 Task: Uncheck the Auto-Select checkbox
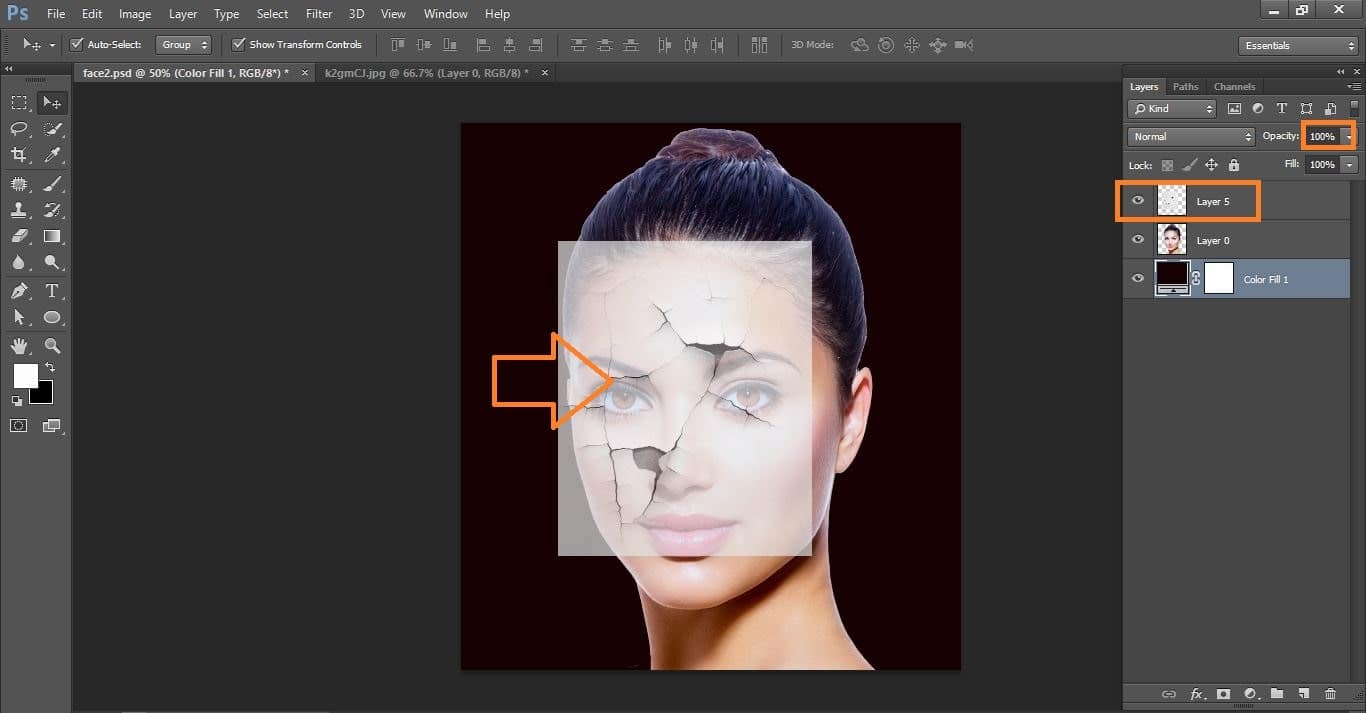click(77, 45)
